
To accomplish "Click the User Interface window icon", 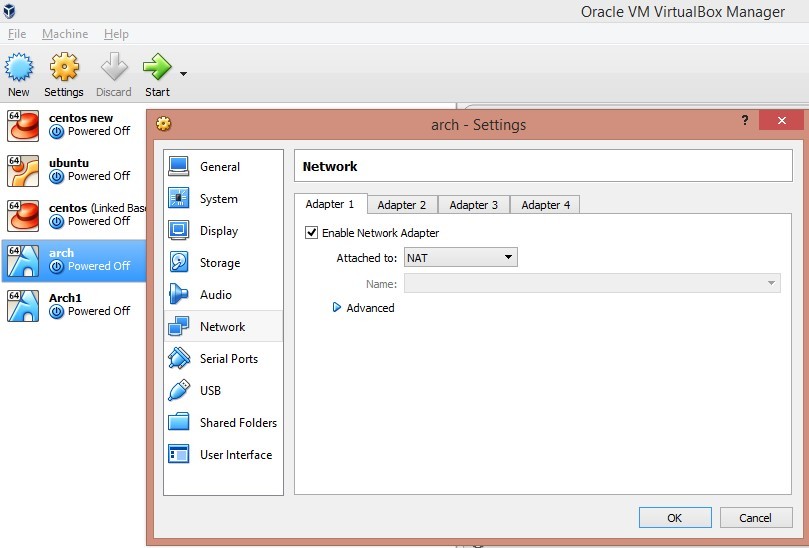I will [x=179, y=454].
